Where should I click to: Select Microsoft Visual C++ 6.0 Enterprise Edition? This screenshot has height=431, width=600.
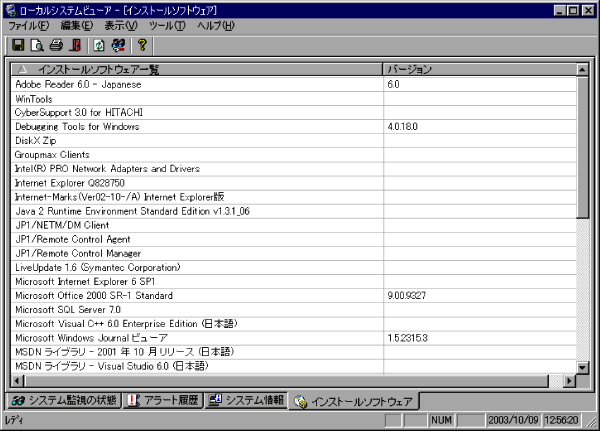click(x=294, y=324)
